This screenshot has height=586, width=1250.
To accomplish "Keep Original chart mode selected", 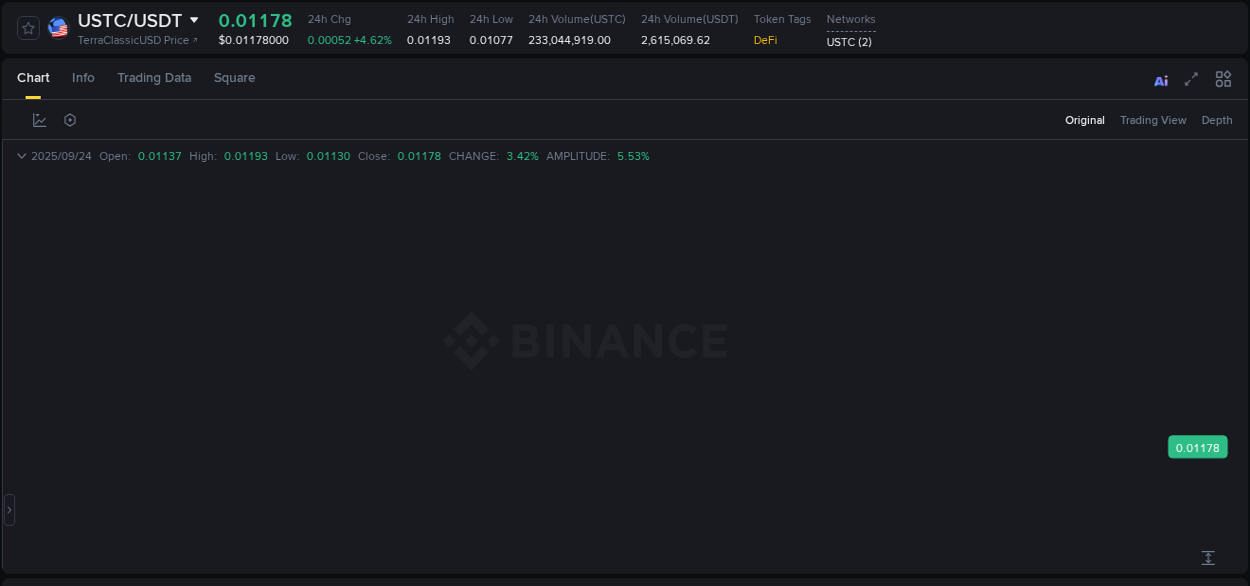I will [1084, 120].
